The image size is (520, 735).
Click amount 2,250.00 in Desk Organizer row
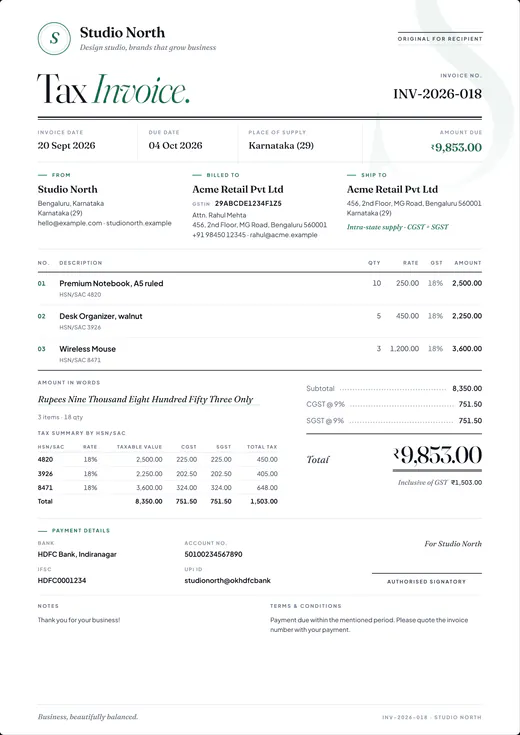tap(467, 316)
